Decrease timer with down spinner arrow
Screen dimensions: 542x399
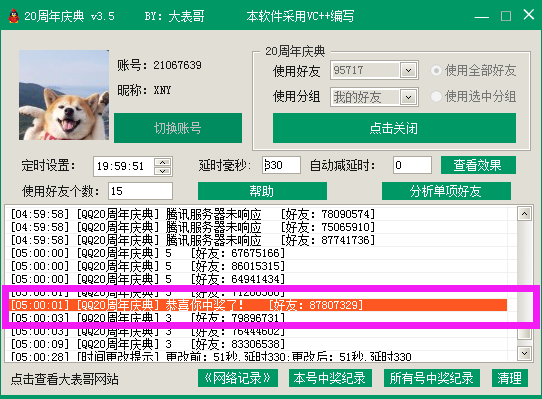pos(162,171)
